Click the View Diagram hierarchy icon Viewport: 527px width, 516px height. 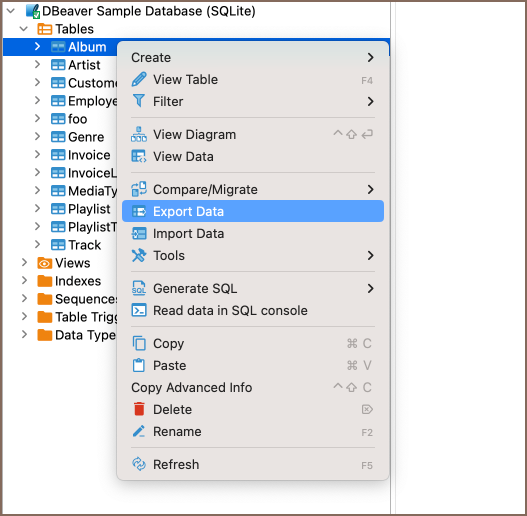coord(139,134)
